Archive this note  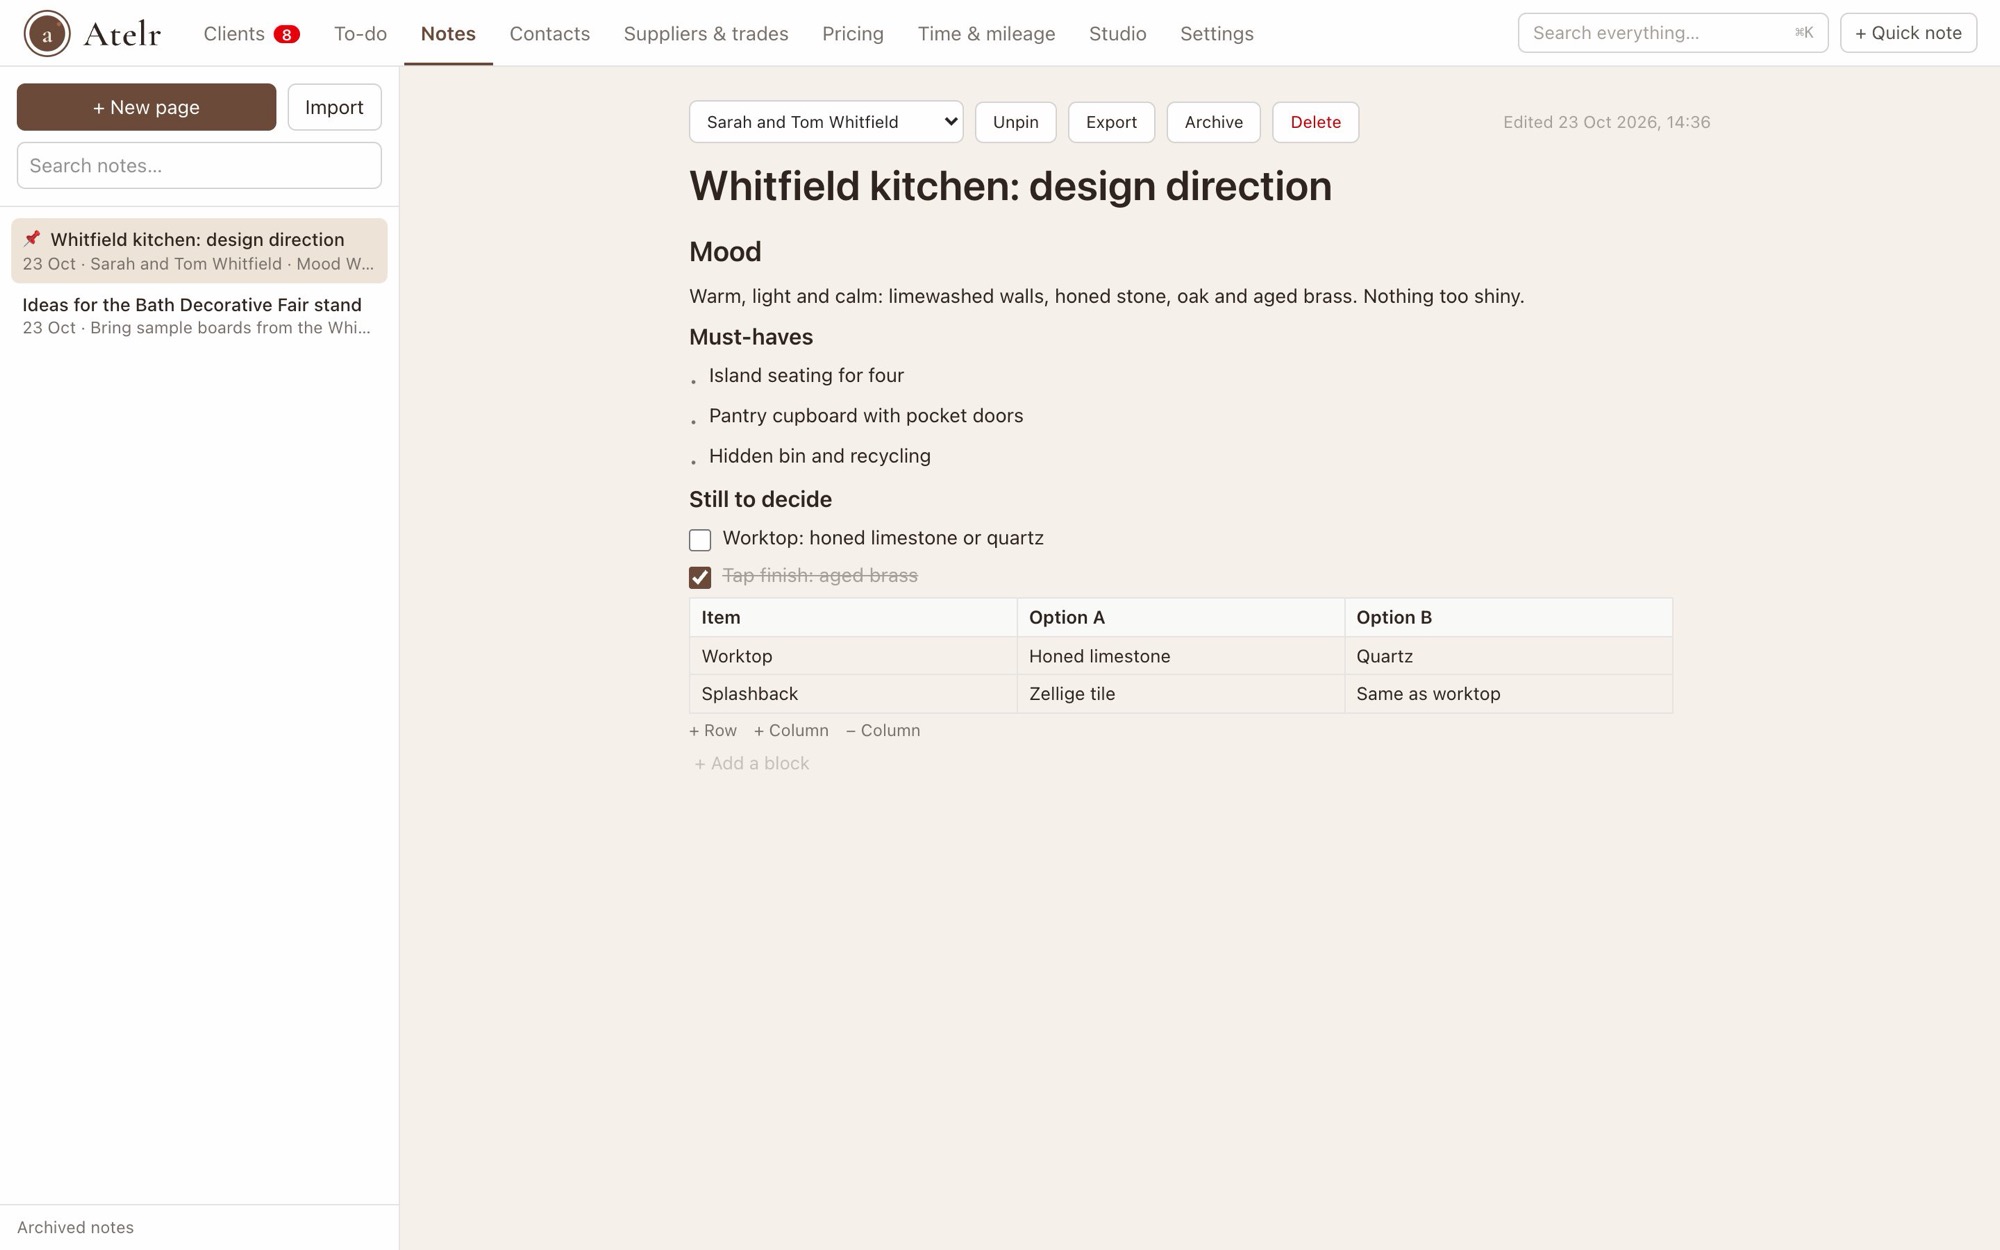coord(1213,122)
